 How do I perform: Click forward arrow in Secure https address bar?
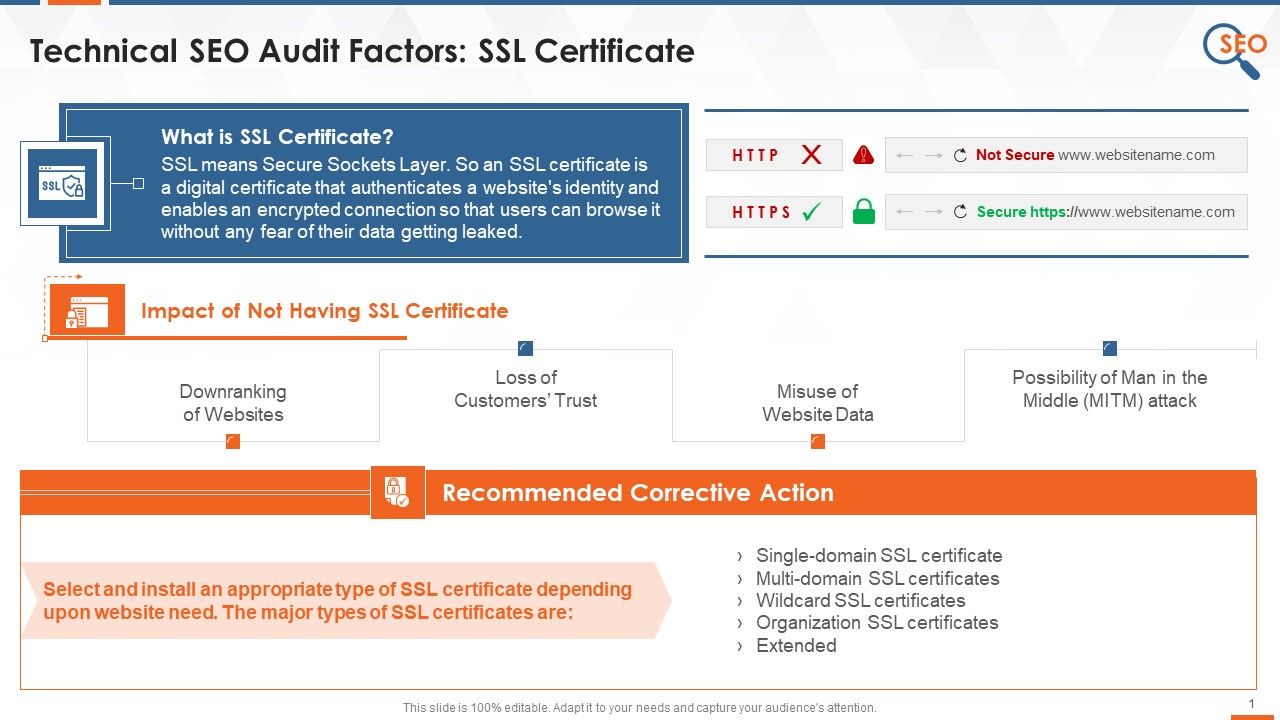point(934,212)
